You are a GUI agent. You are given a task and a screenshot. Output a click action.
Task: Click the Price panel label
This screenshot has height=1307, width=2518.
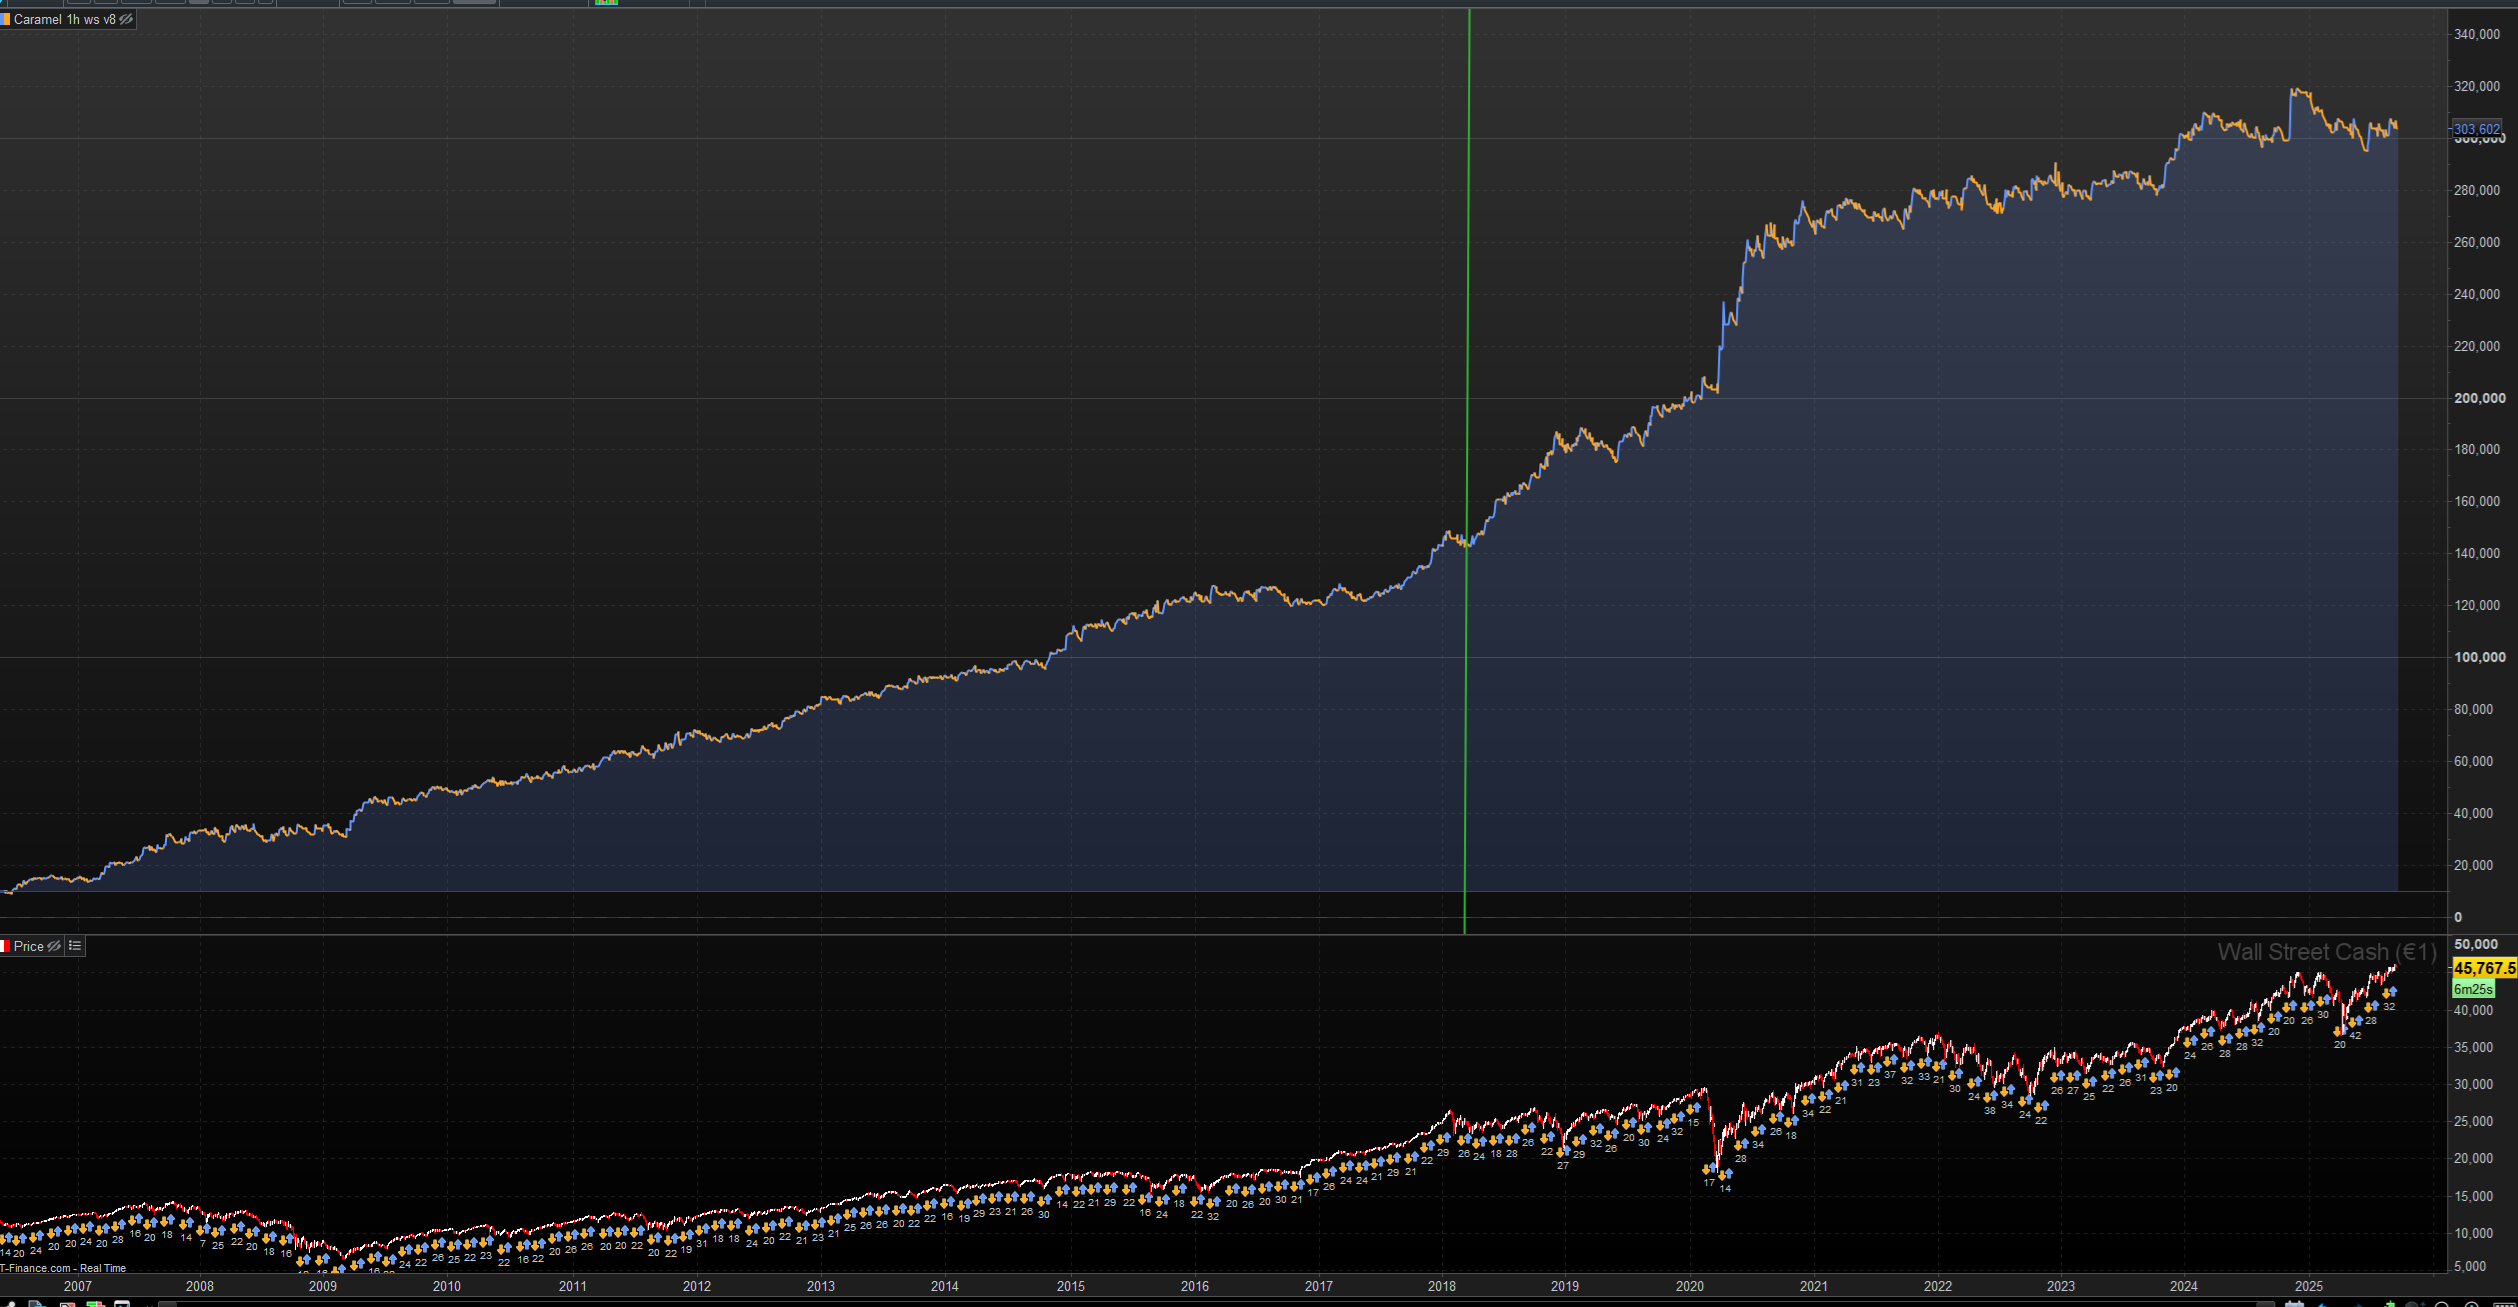point(28,946)
